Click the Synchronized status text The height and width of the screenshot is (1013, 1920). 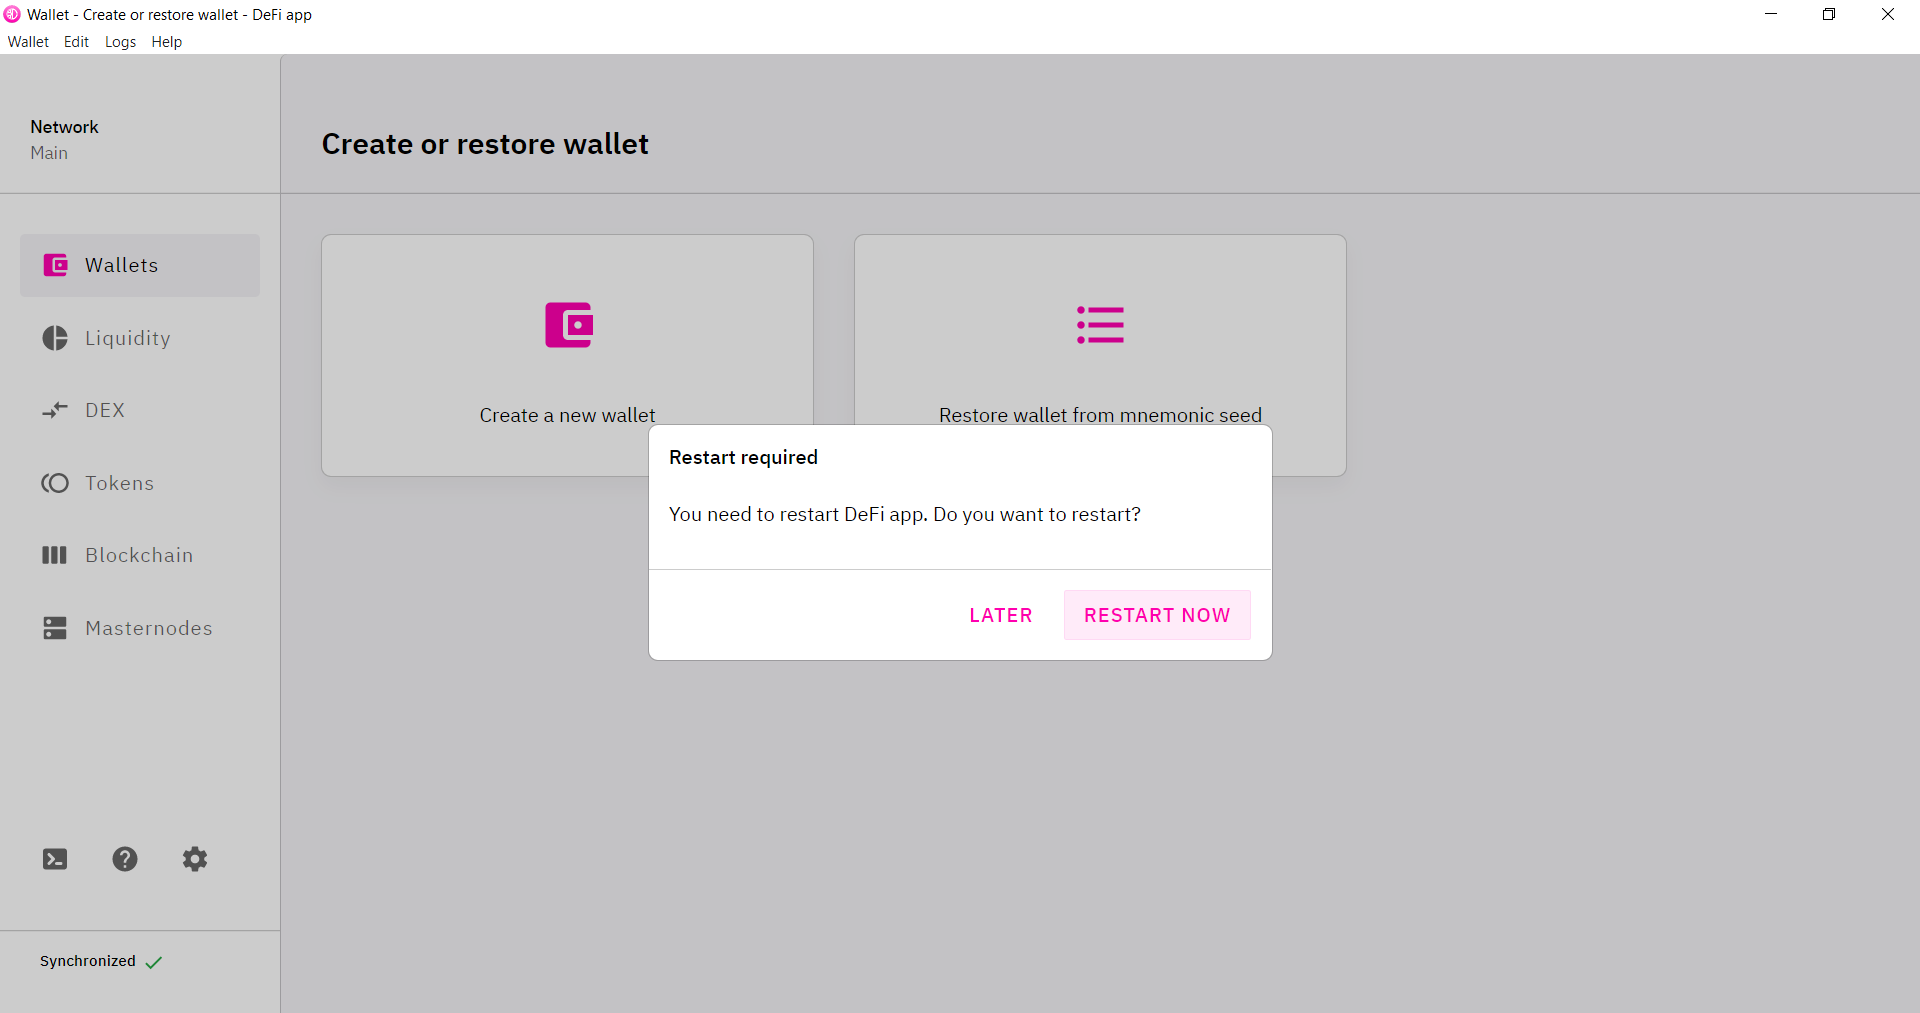click(88, 961)
